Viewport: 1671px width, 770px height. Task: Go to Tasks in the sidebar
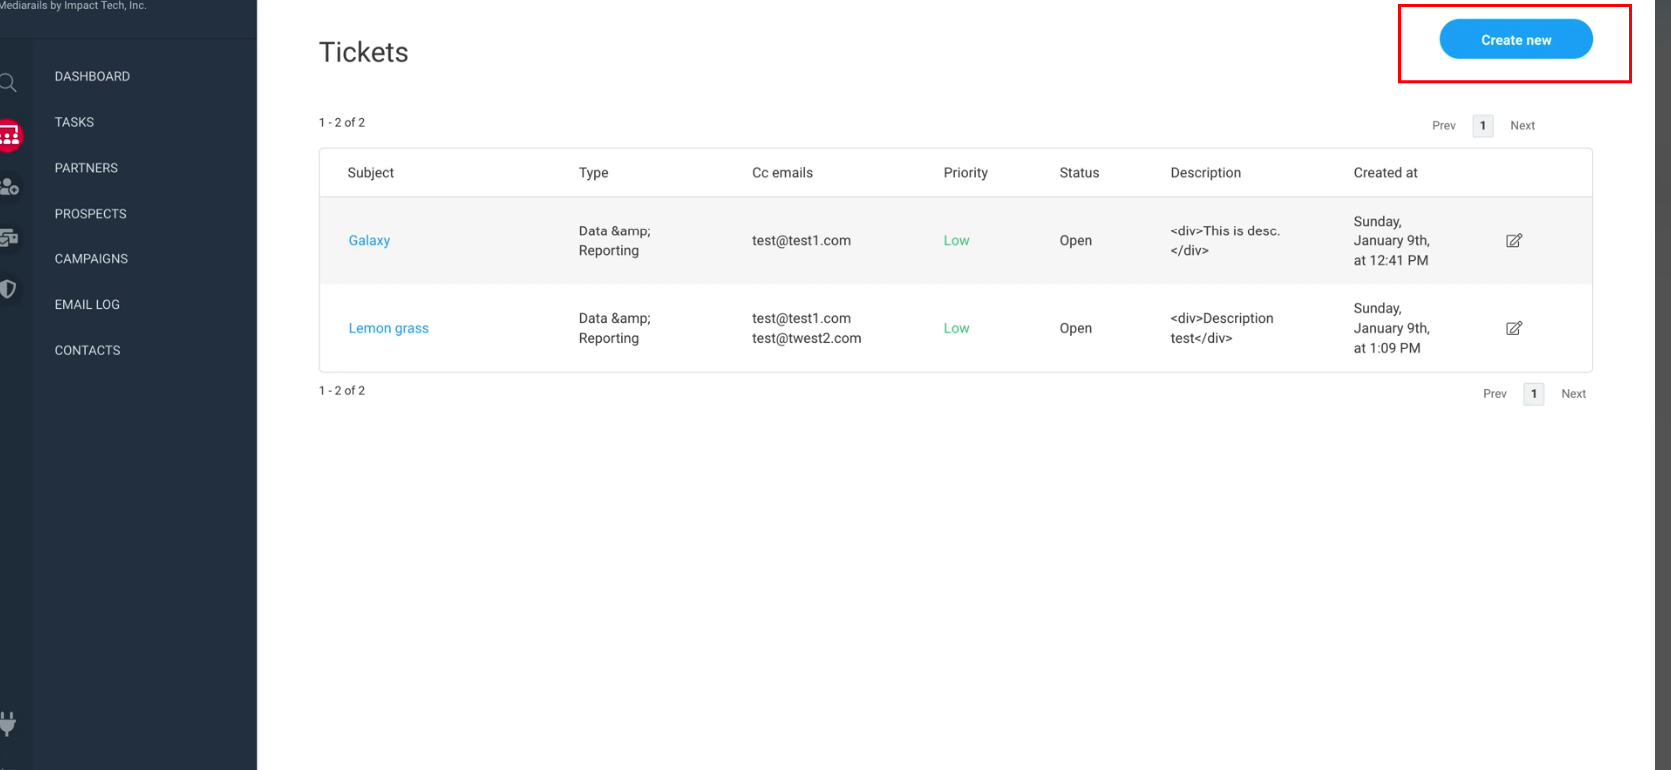[74, 122]
